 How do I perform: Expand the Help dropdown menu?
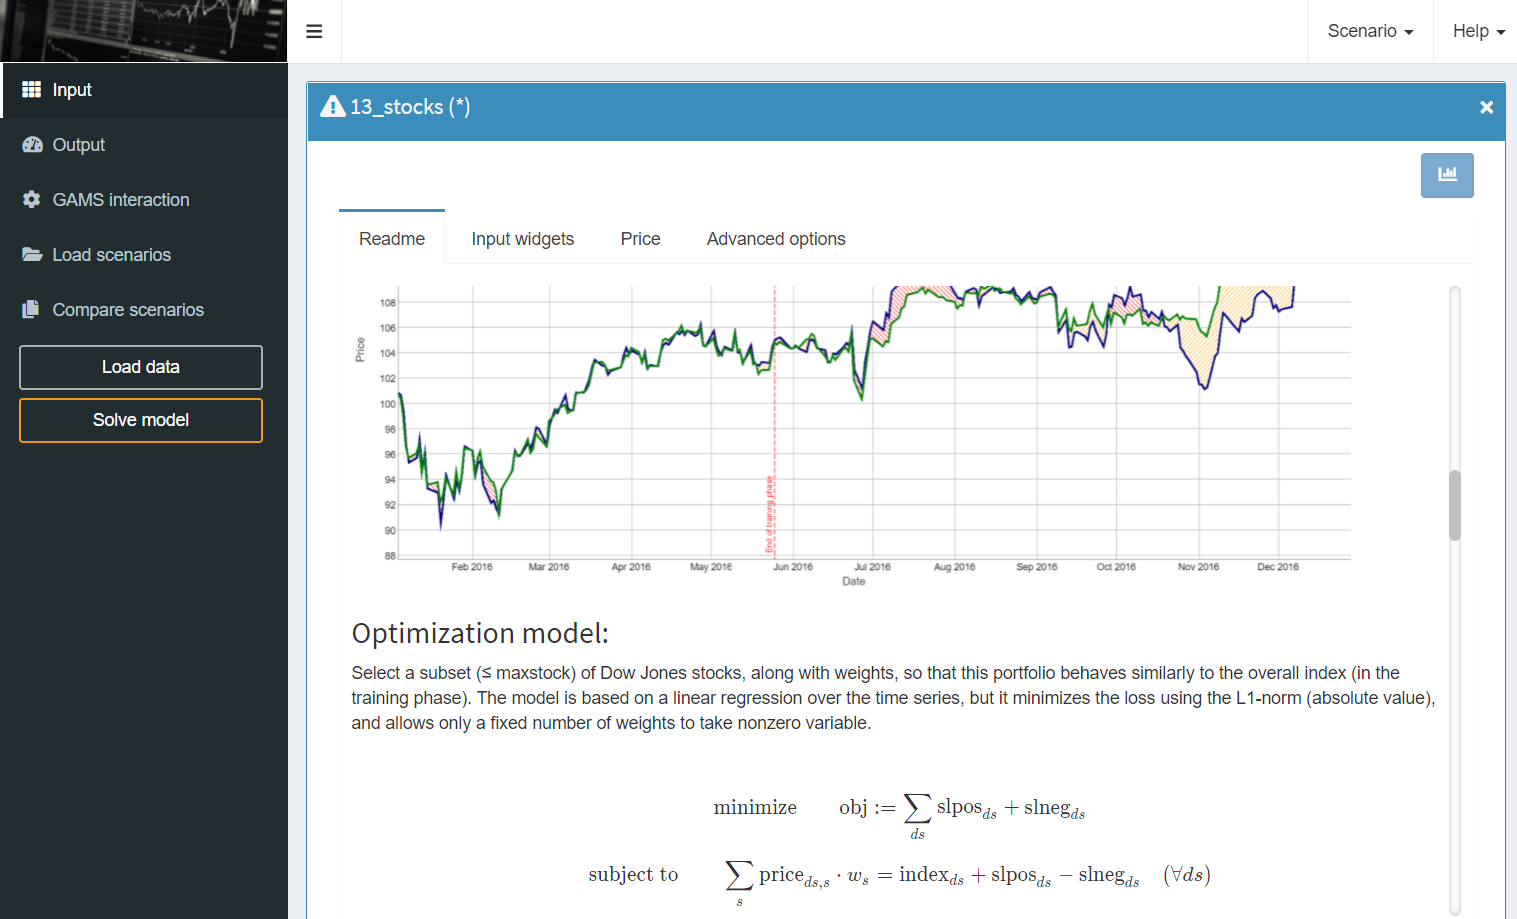click(x=1478, y=32)
